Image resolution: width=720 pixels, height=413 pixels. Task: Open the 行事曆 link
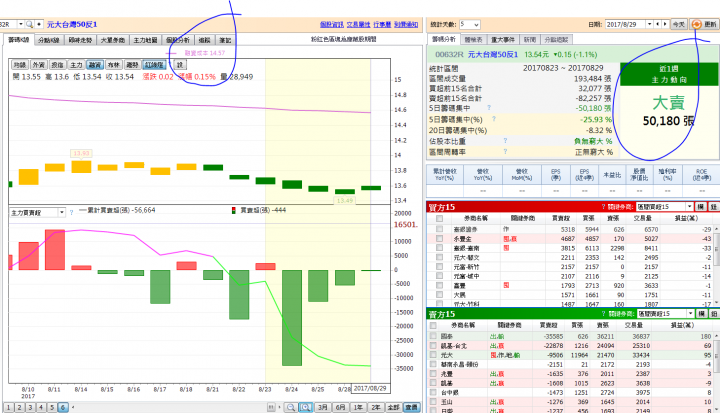coord(382,24)
